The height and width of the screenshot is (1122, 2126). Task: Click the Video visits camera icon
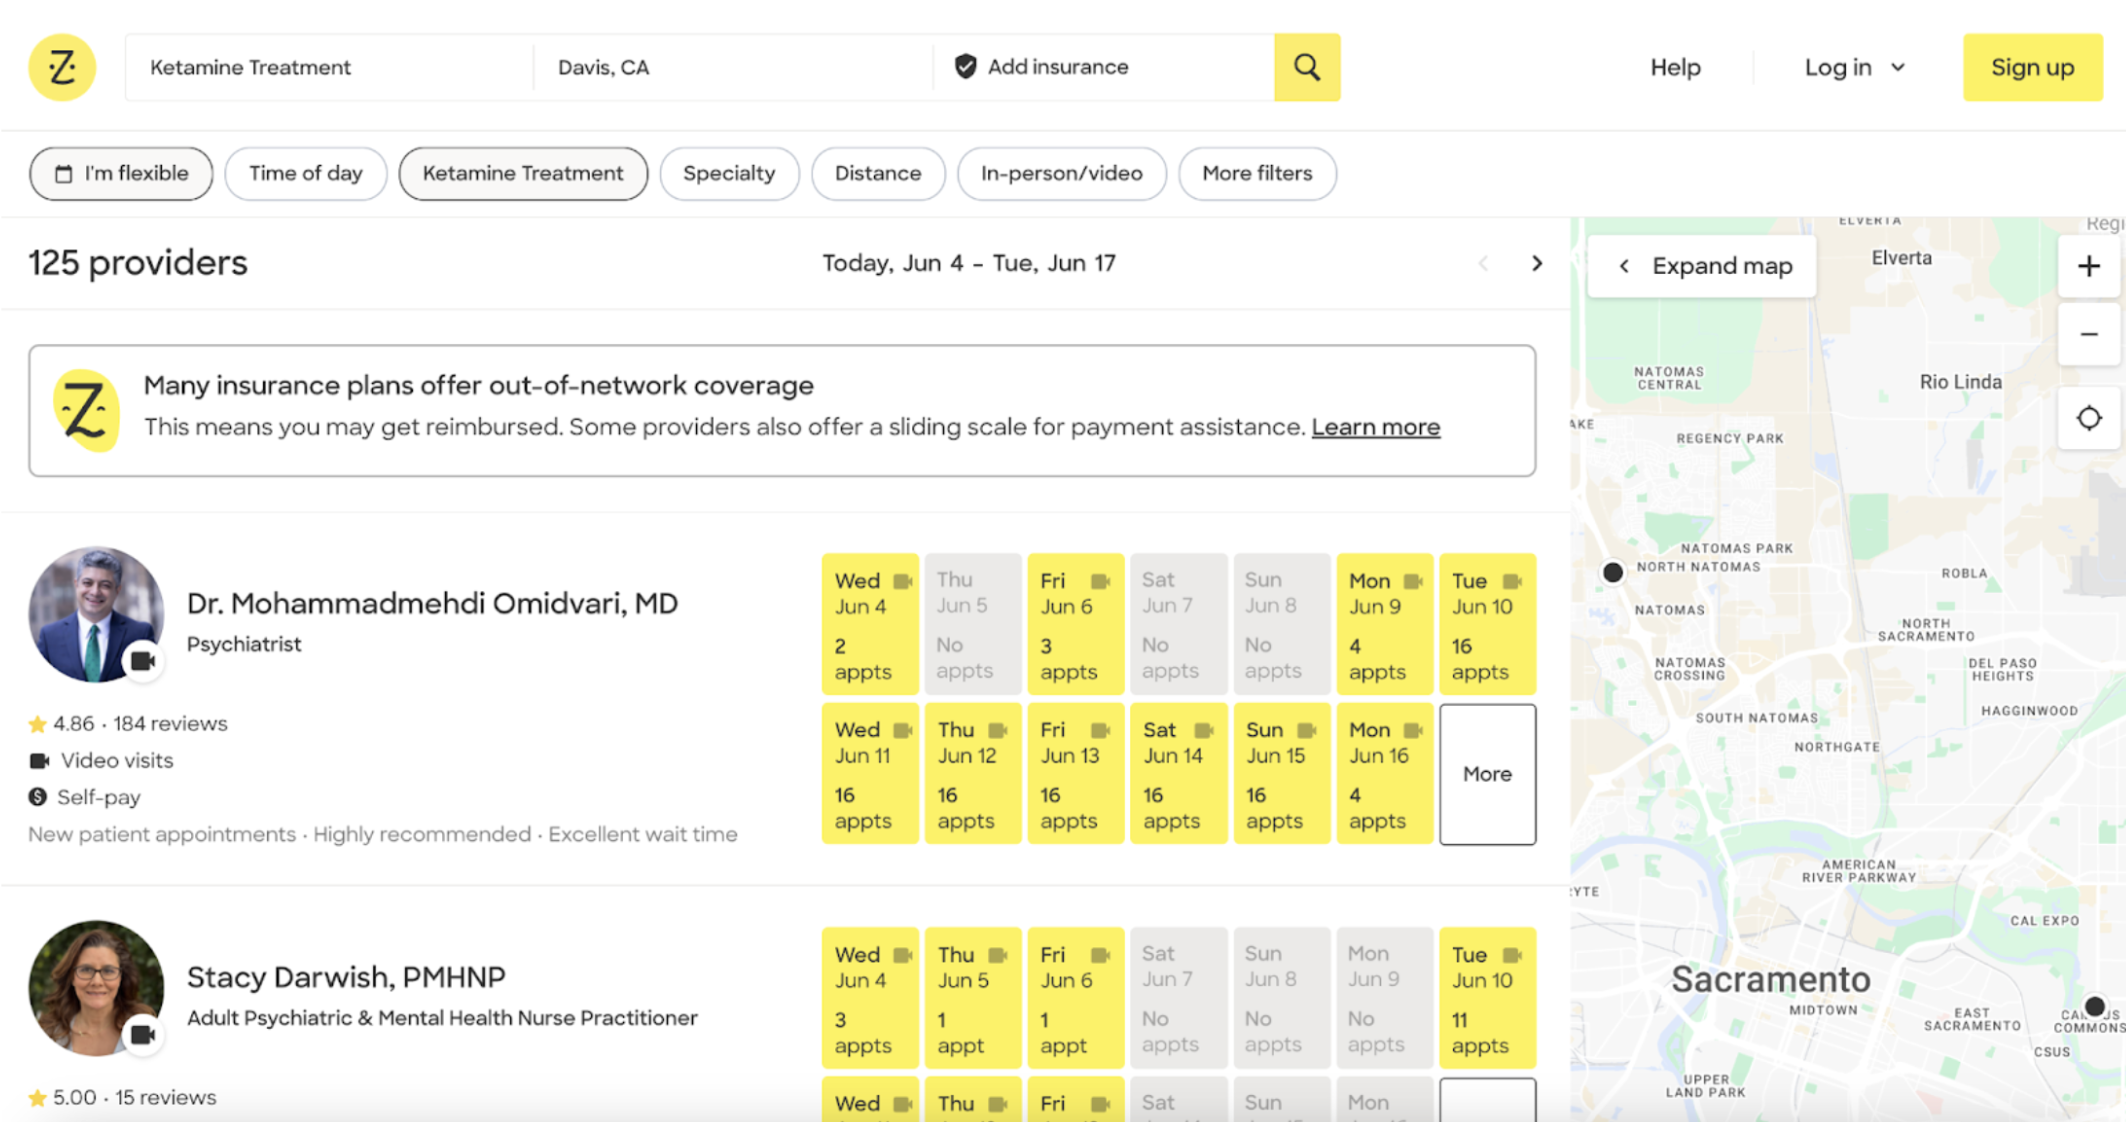pyautogui.click(x=39, y=761)
